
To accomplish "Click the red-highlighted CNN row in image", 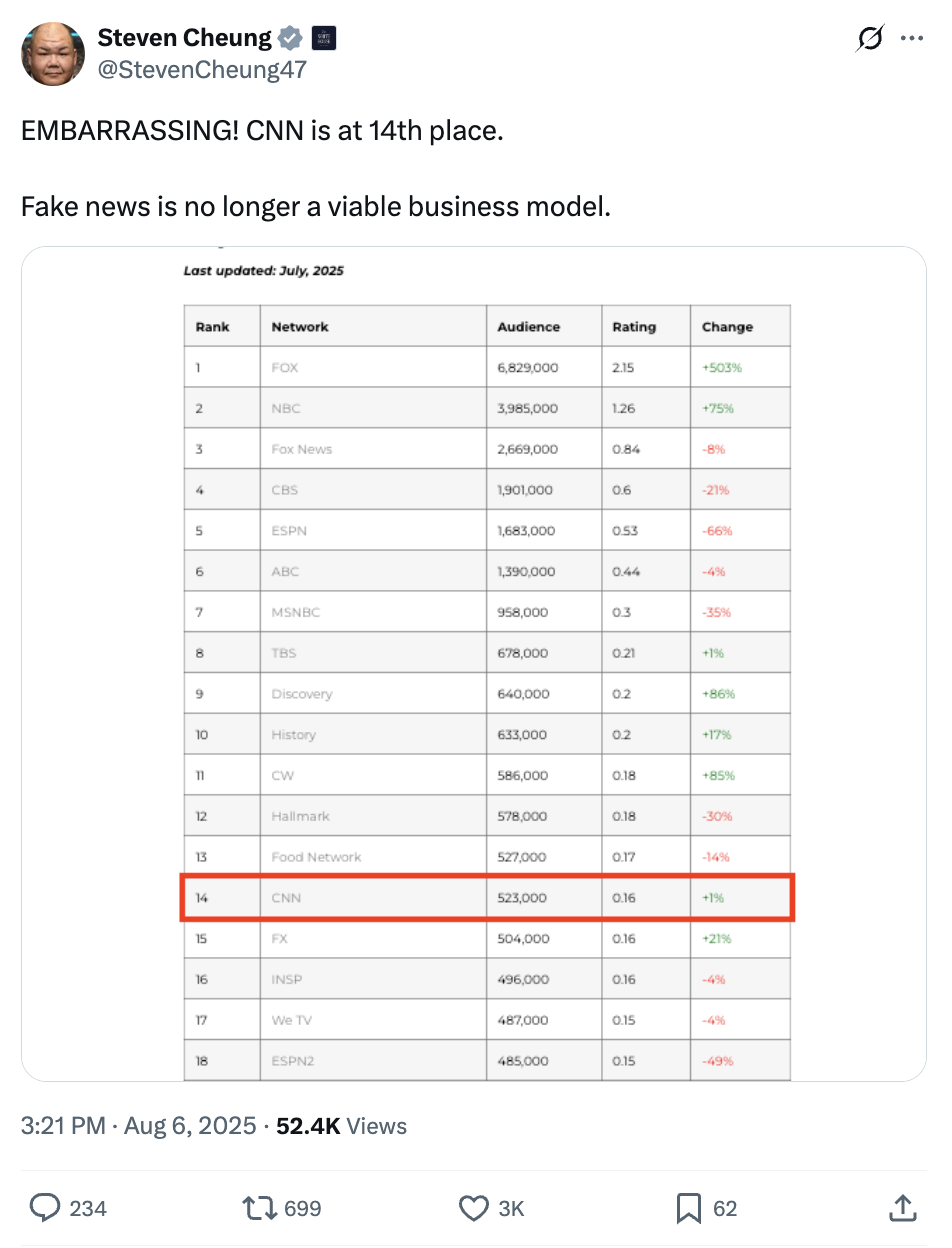I will click(x=487, y=898).
